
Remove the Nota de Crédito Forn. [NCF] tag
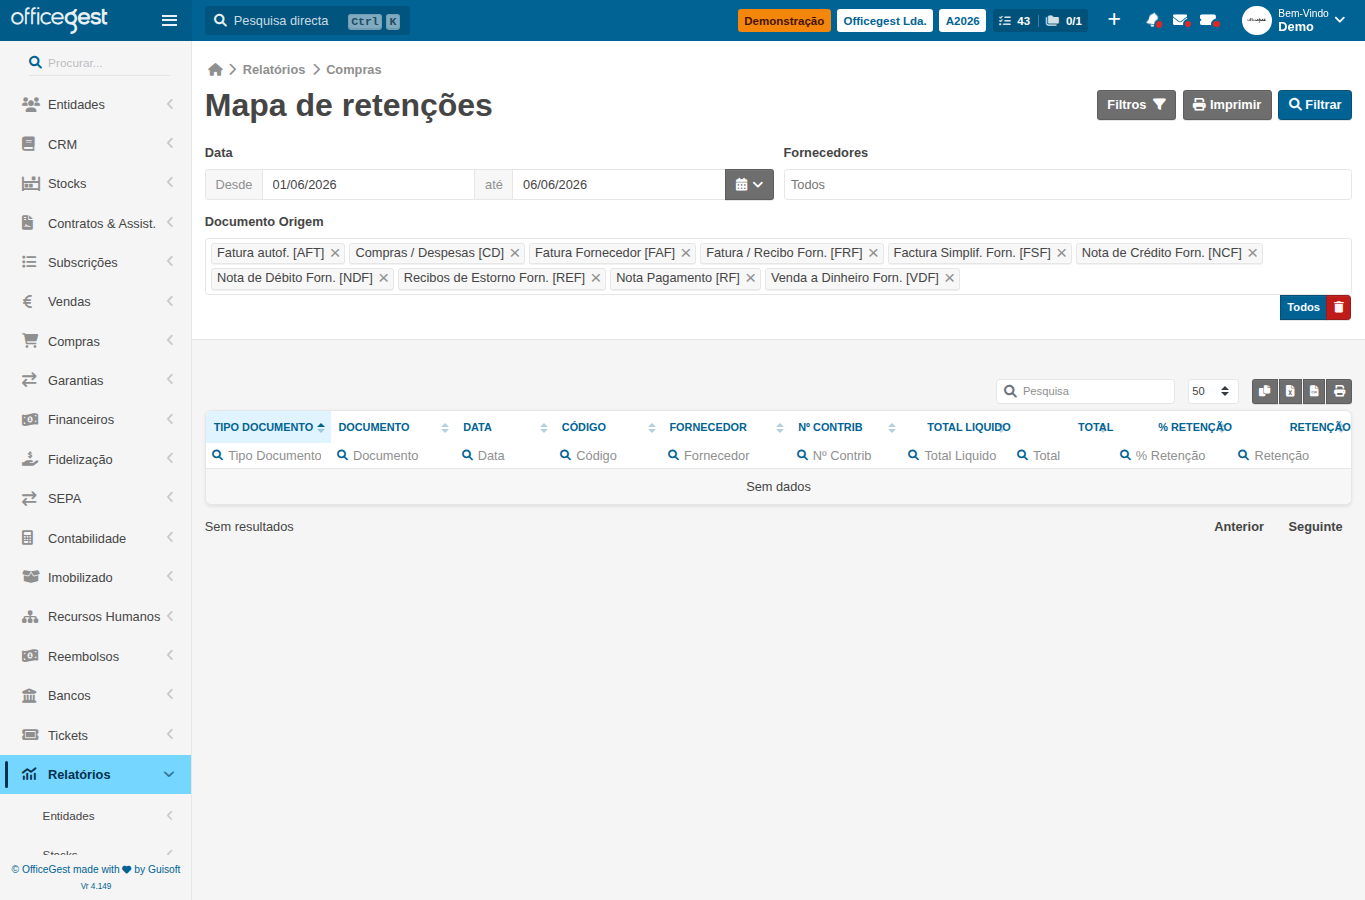pos(1252,253)
